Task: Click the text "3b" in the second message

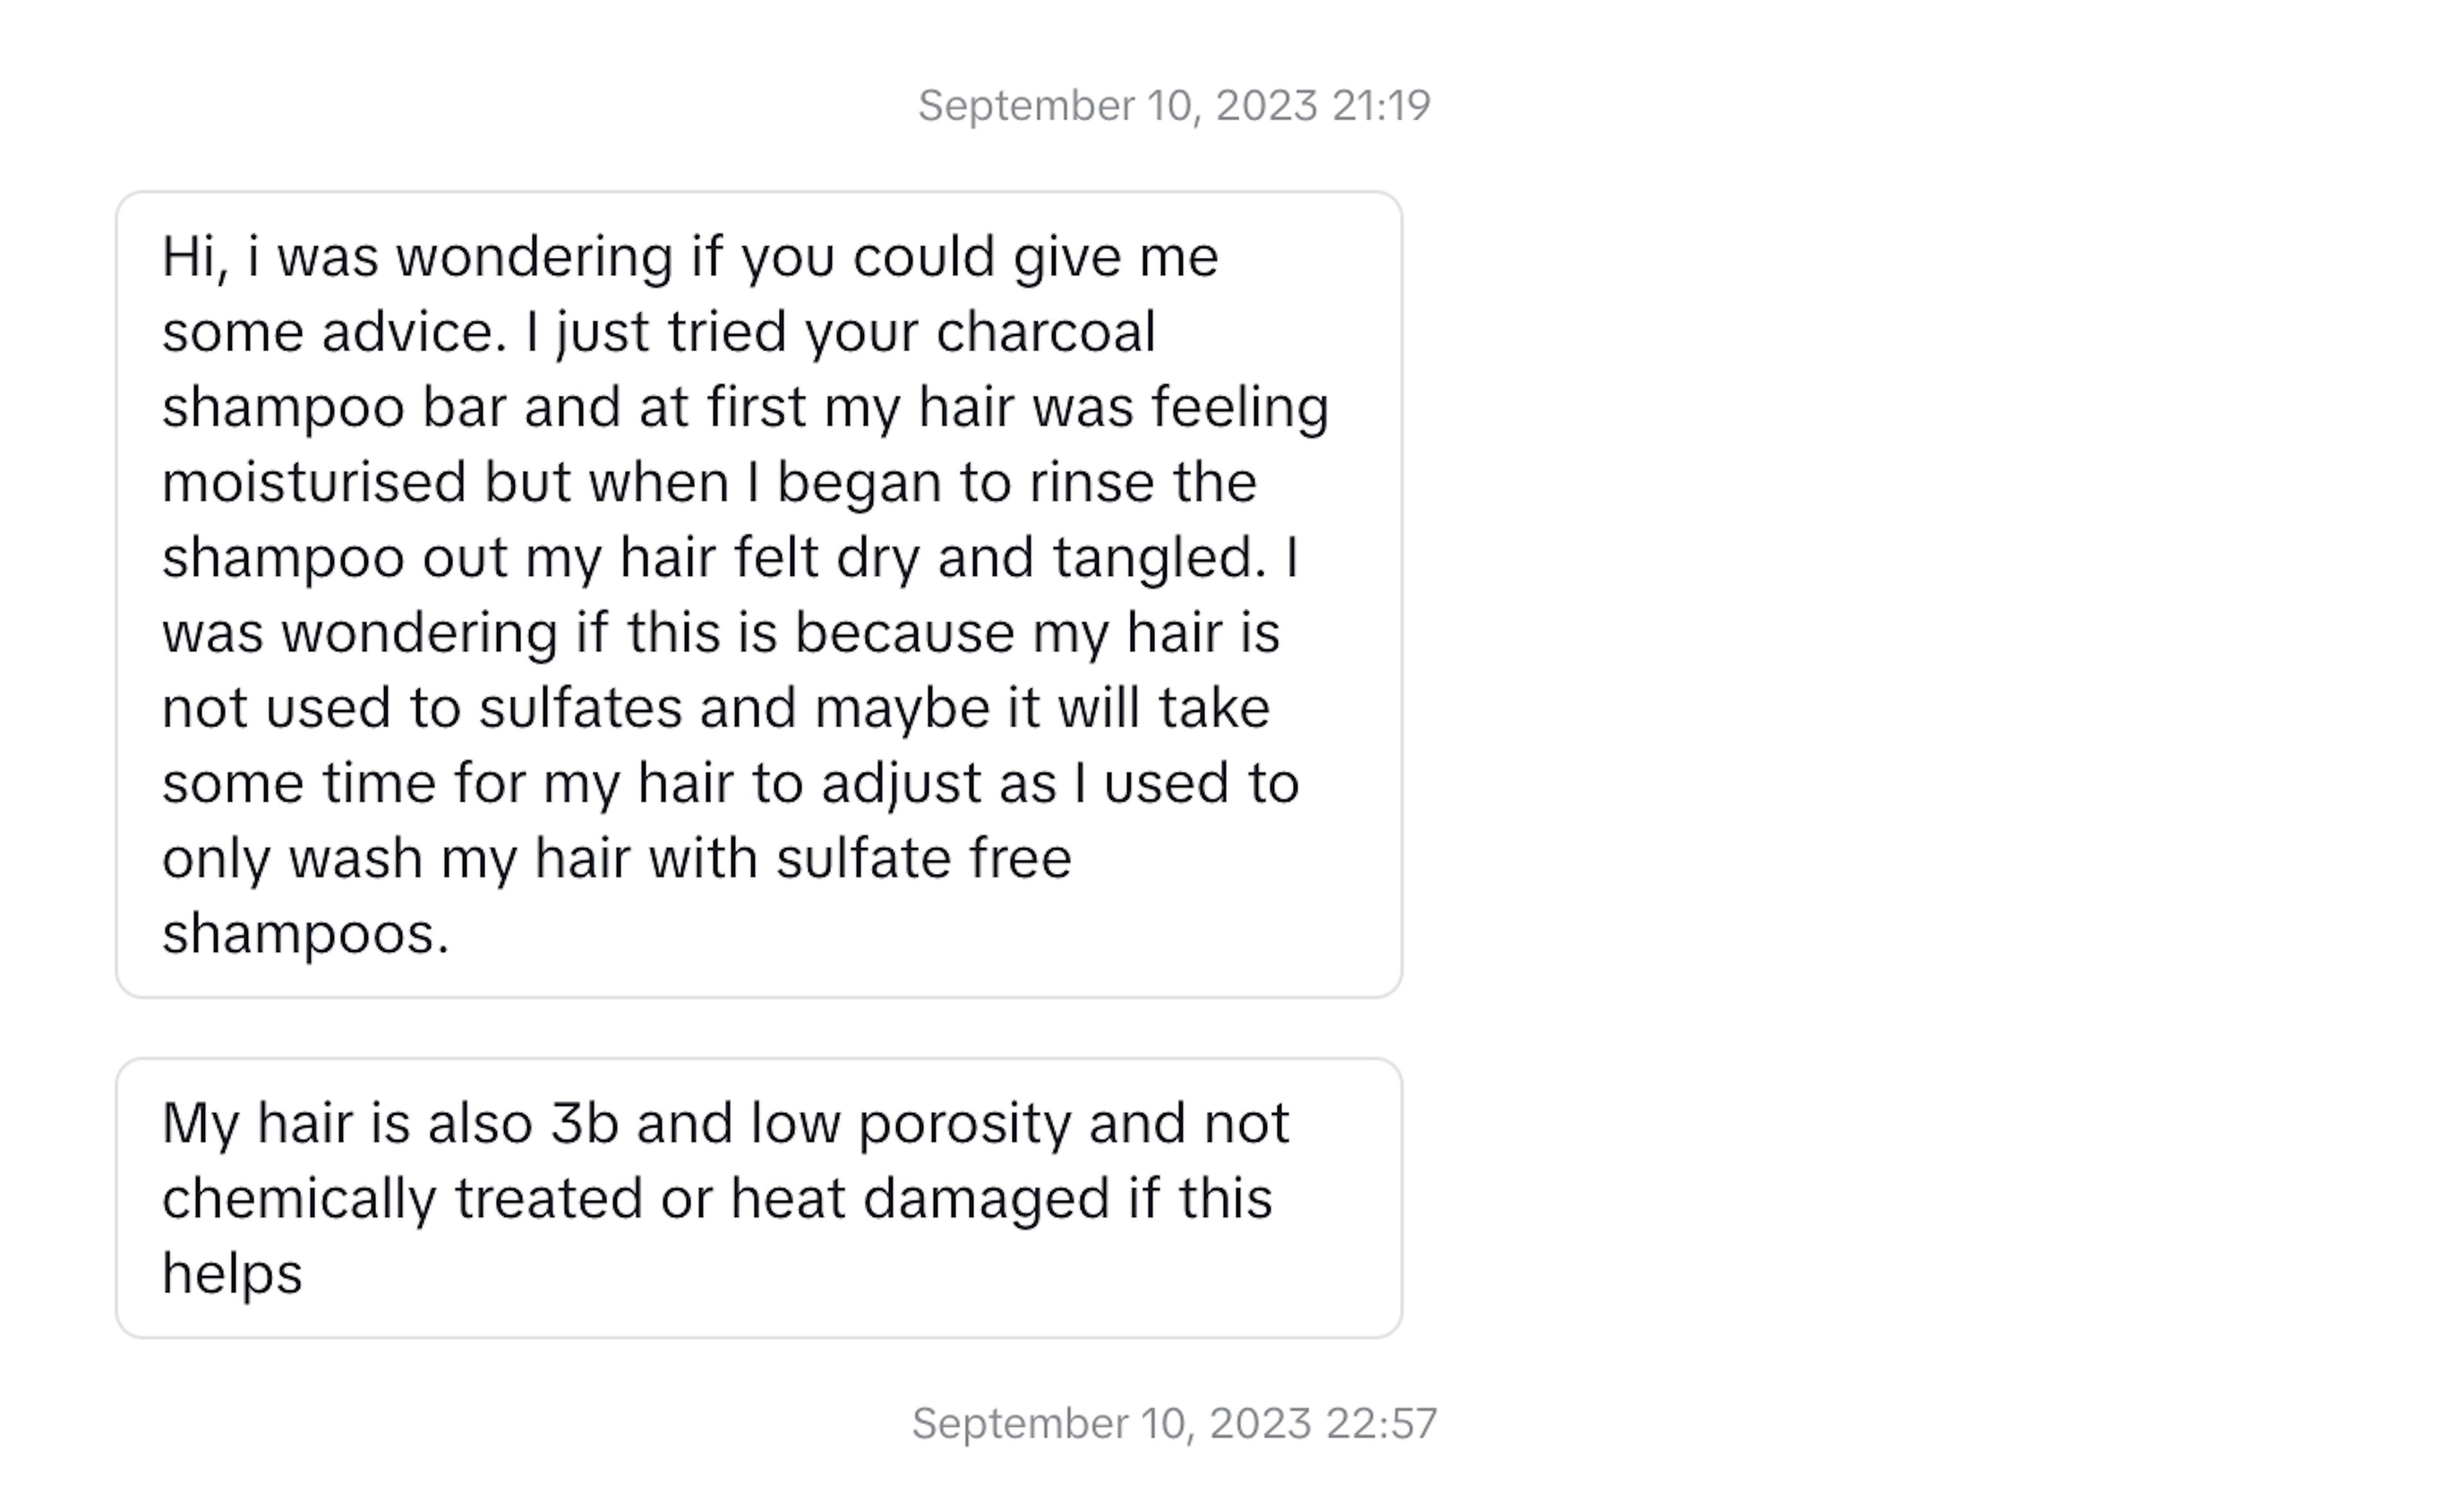Action: [585, 1123]
